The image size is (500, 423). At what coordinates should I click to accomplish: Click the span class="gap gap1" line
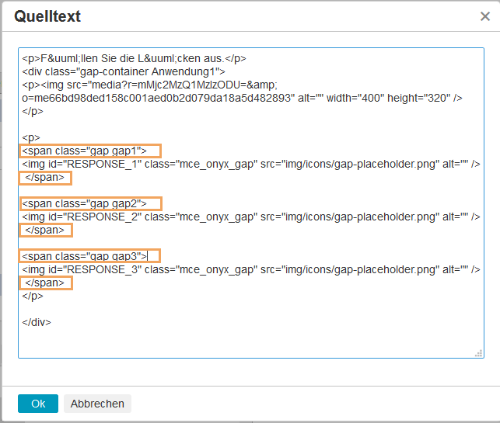click(x=84, y=151)
